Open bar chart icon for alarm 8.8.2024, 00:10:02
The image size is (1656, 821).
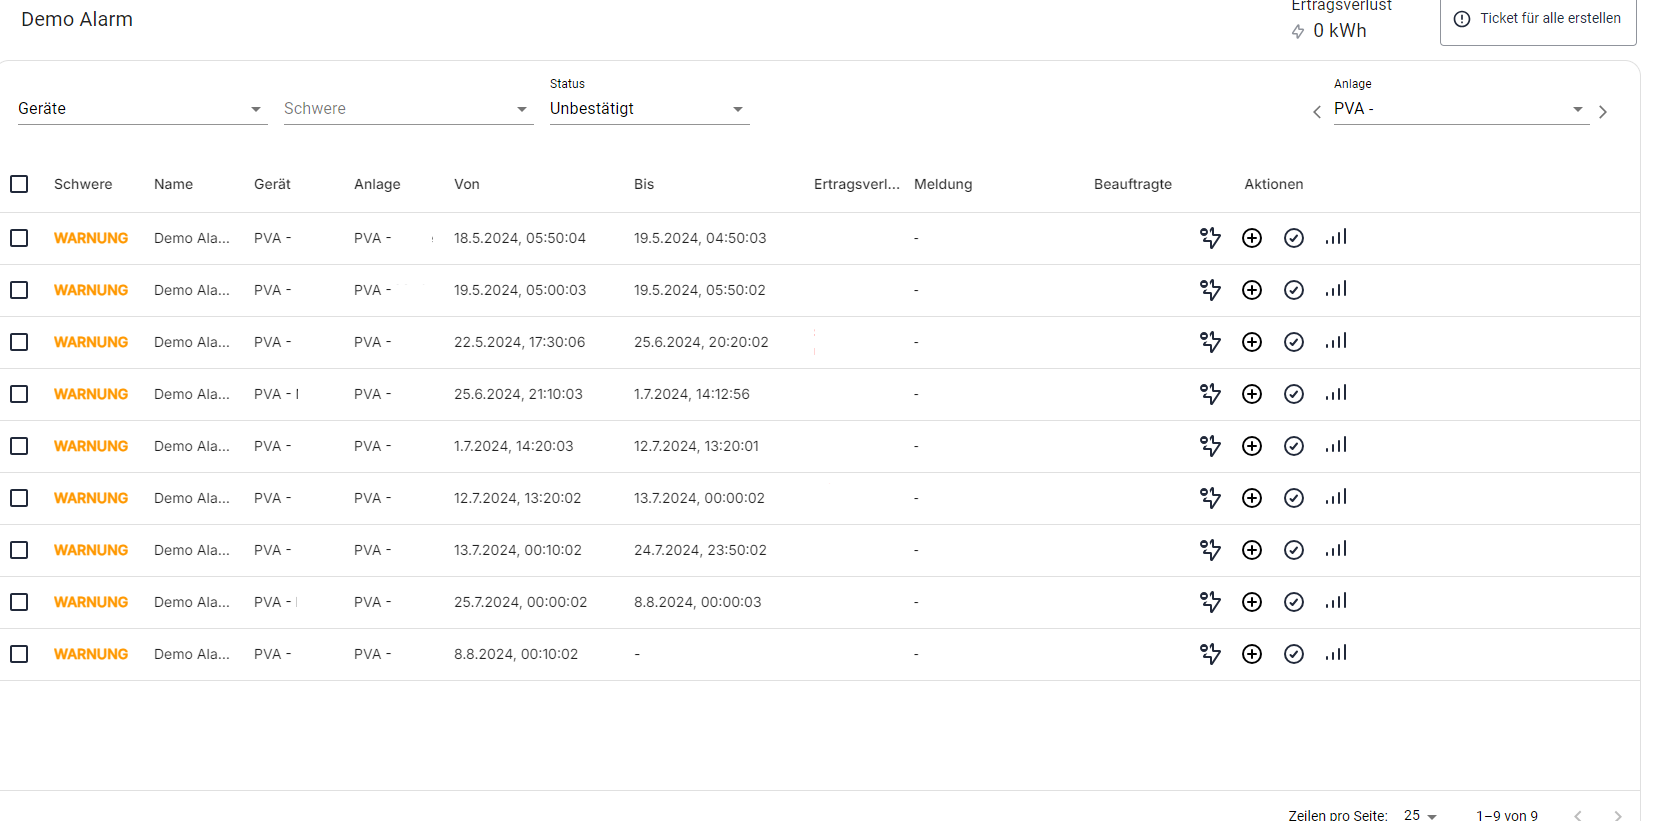(x=1336, y=654)
